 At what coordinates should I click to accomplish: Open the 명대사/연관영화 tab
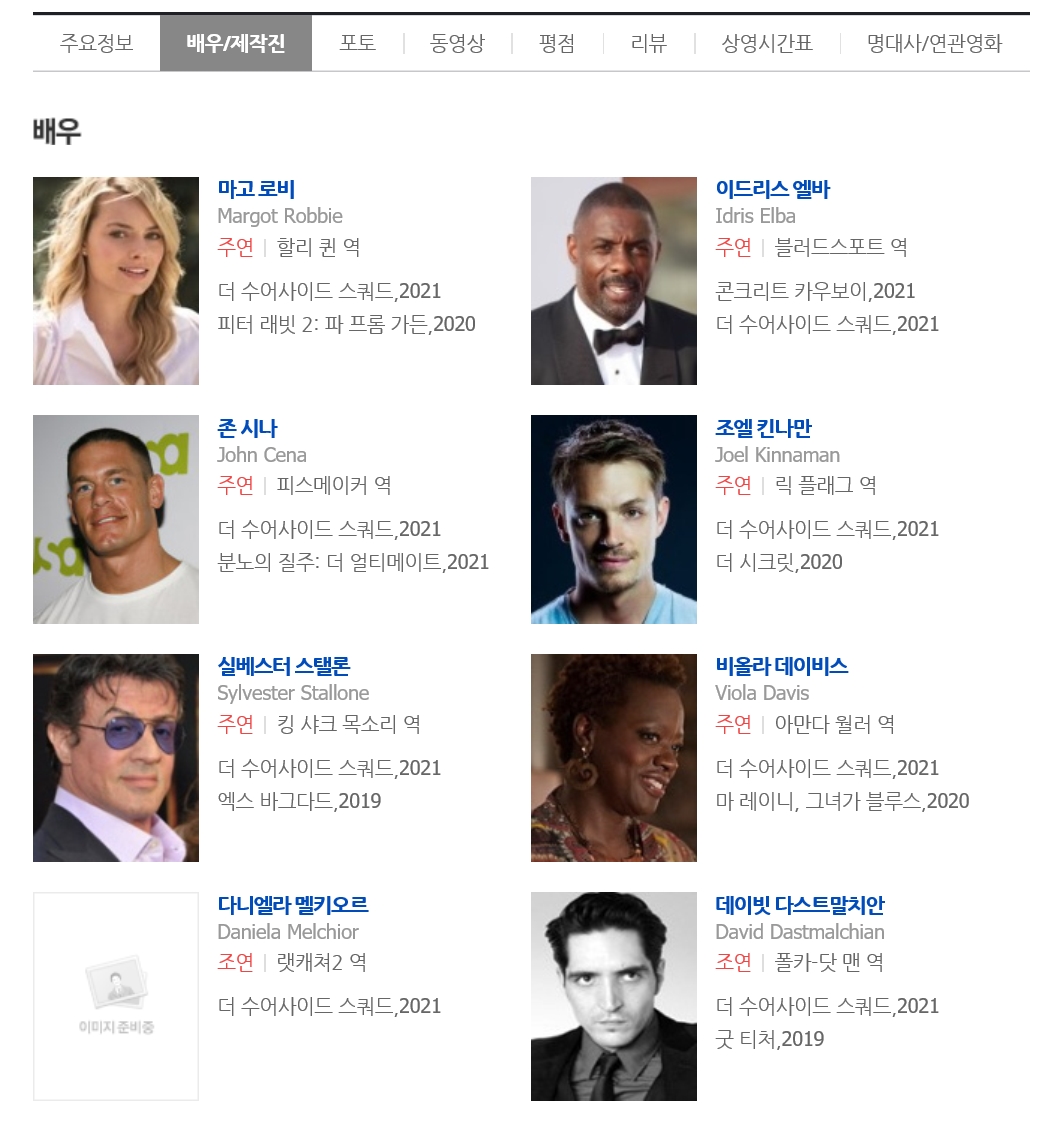pos(934,43)
